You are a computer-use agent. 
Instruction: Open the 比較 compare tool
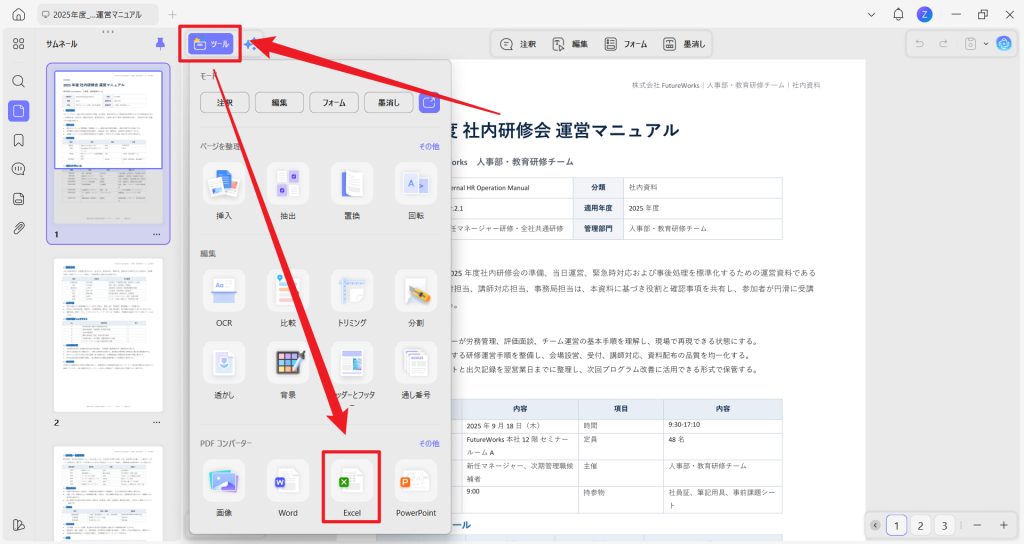click(x=288, y=299)
